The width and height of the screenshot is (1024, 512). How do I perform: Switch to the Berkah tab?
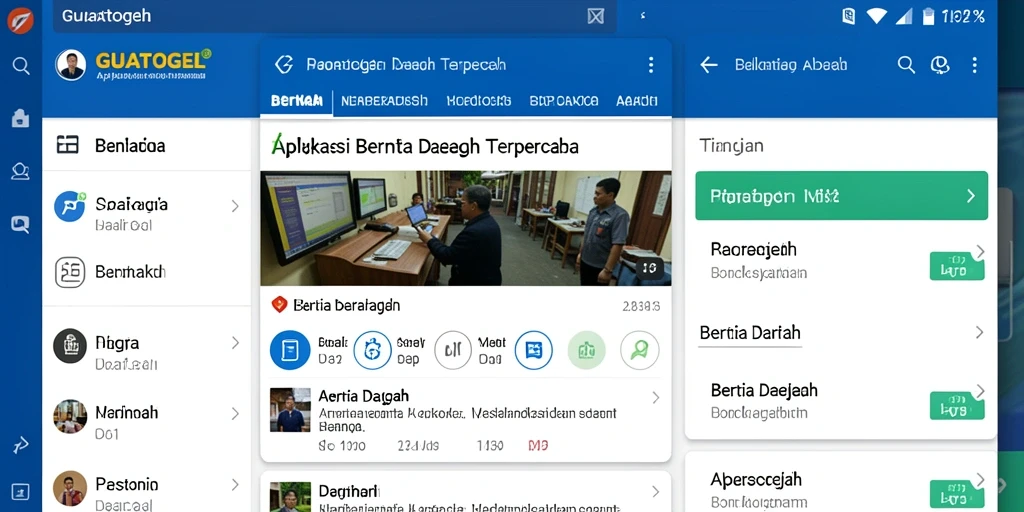[x=296, y=101]
